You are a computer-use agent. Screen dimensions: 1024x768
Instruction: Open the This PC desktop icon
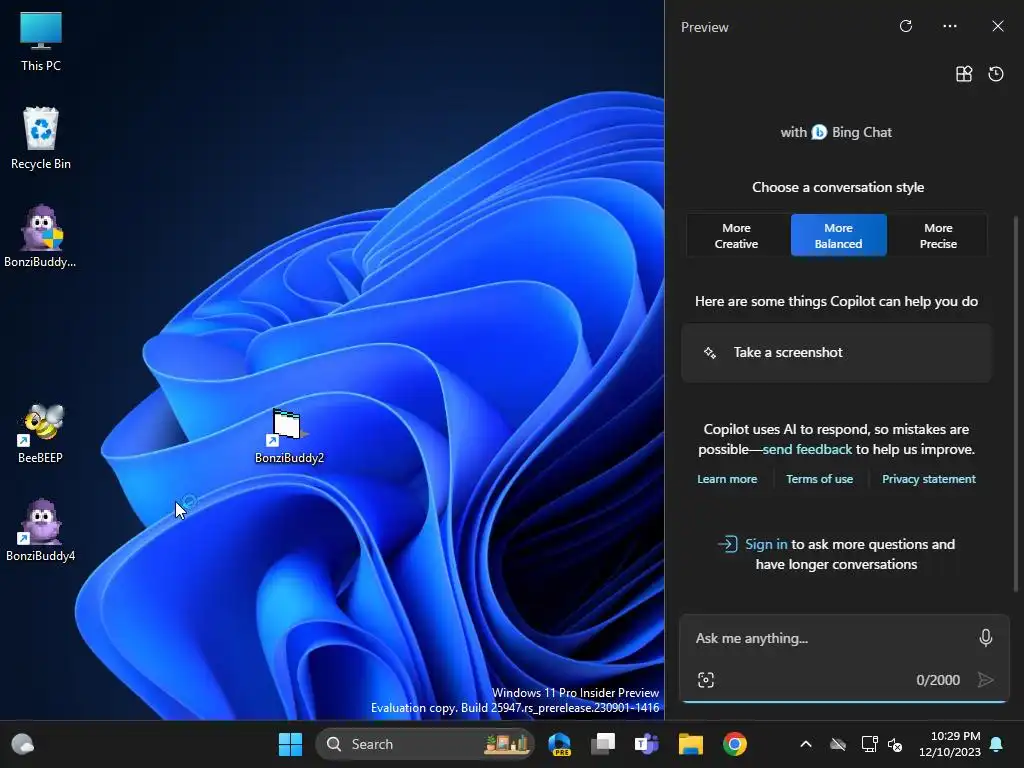click(40, 40)
